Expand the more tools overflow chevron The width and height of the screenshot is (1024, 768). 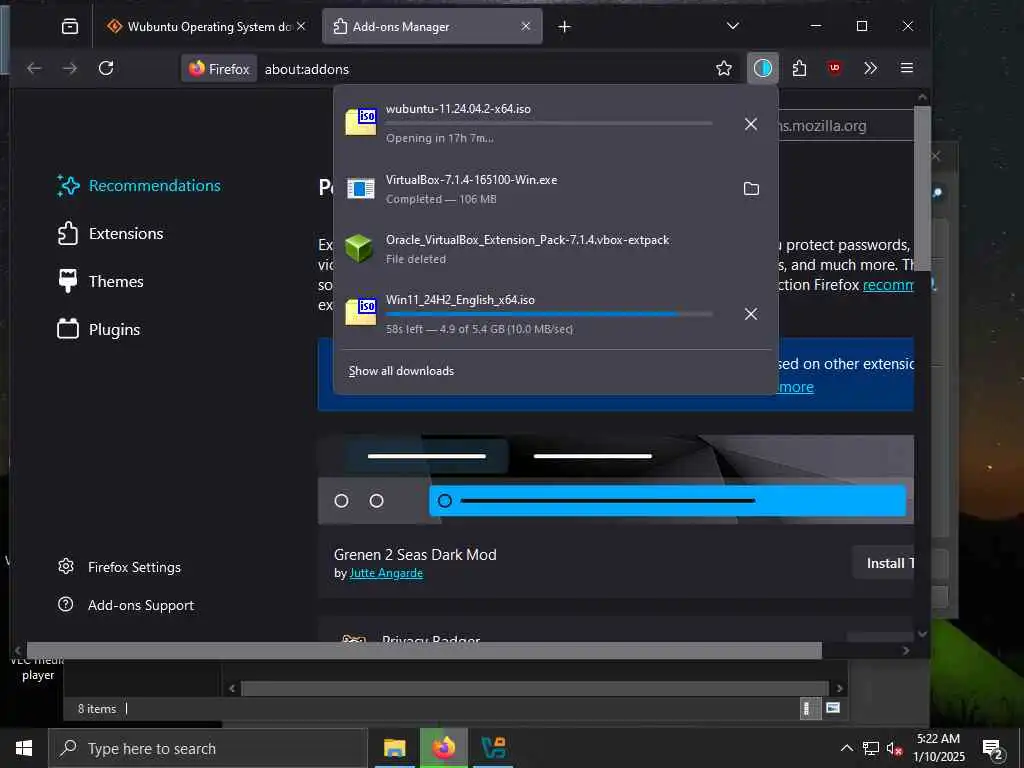coord(870,68)
